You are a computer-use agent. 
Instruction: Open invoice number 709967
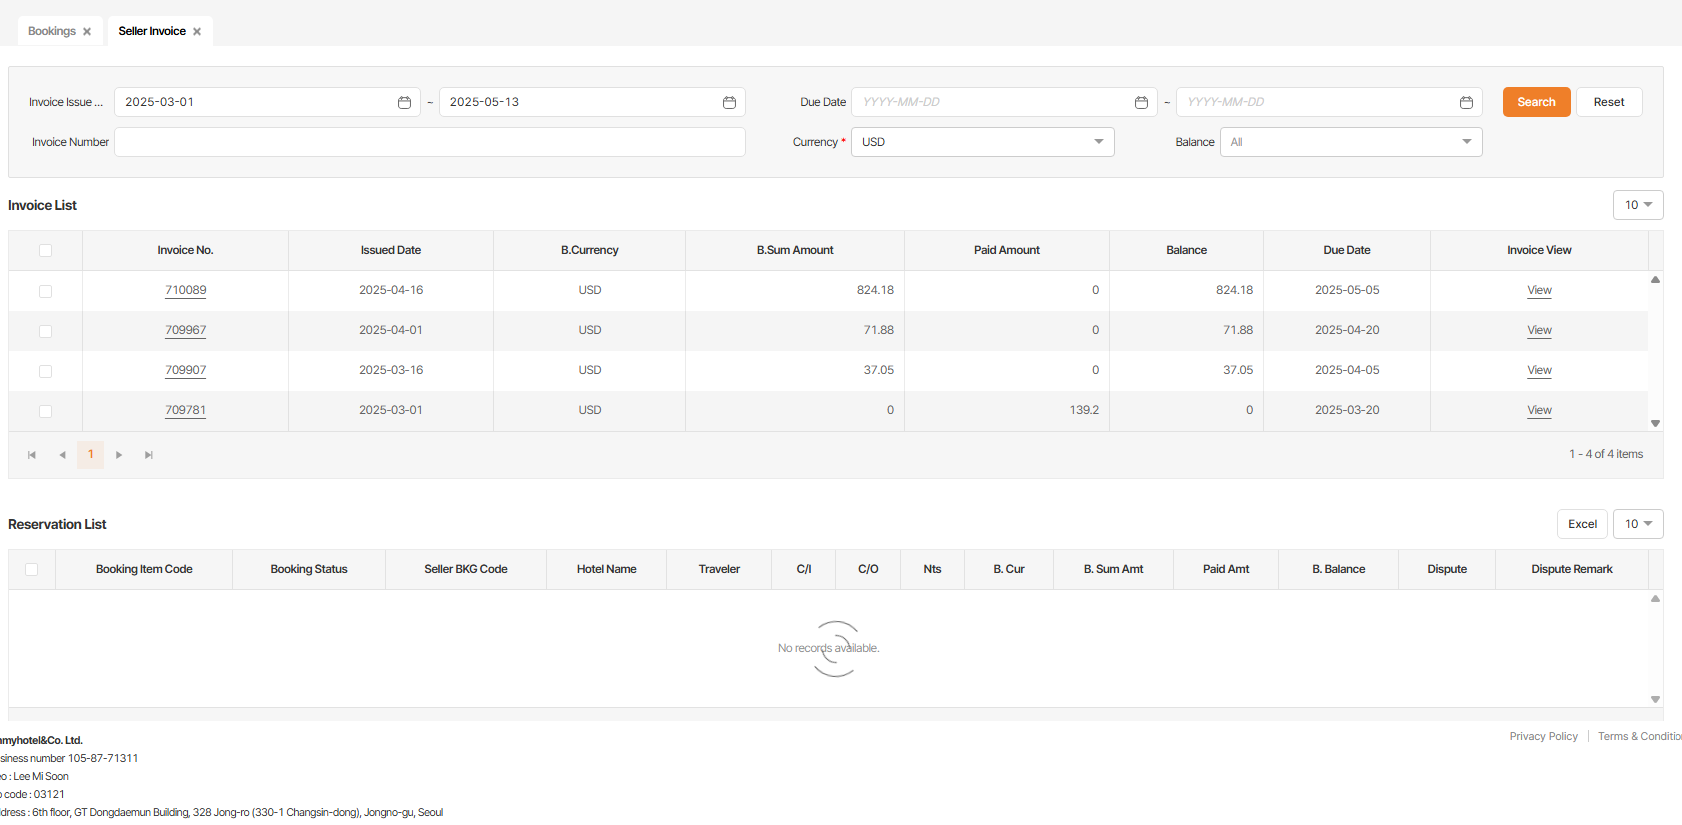tap(186, 331)
